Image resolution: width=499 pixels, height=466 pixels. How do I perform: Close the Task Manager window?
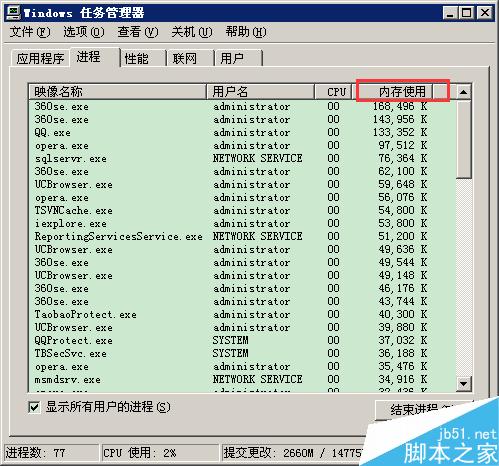click(x=485, y=13)
